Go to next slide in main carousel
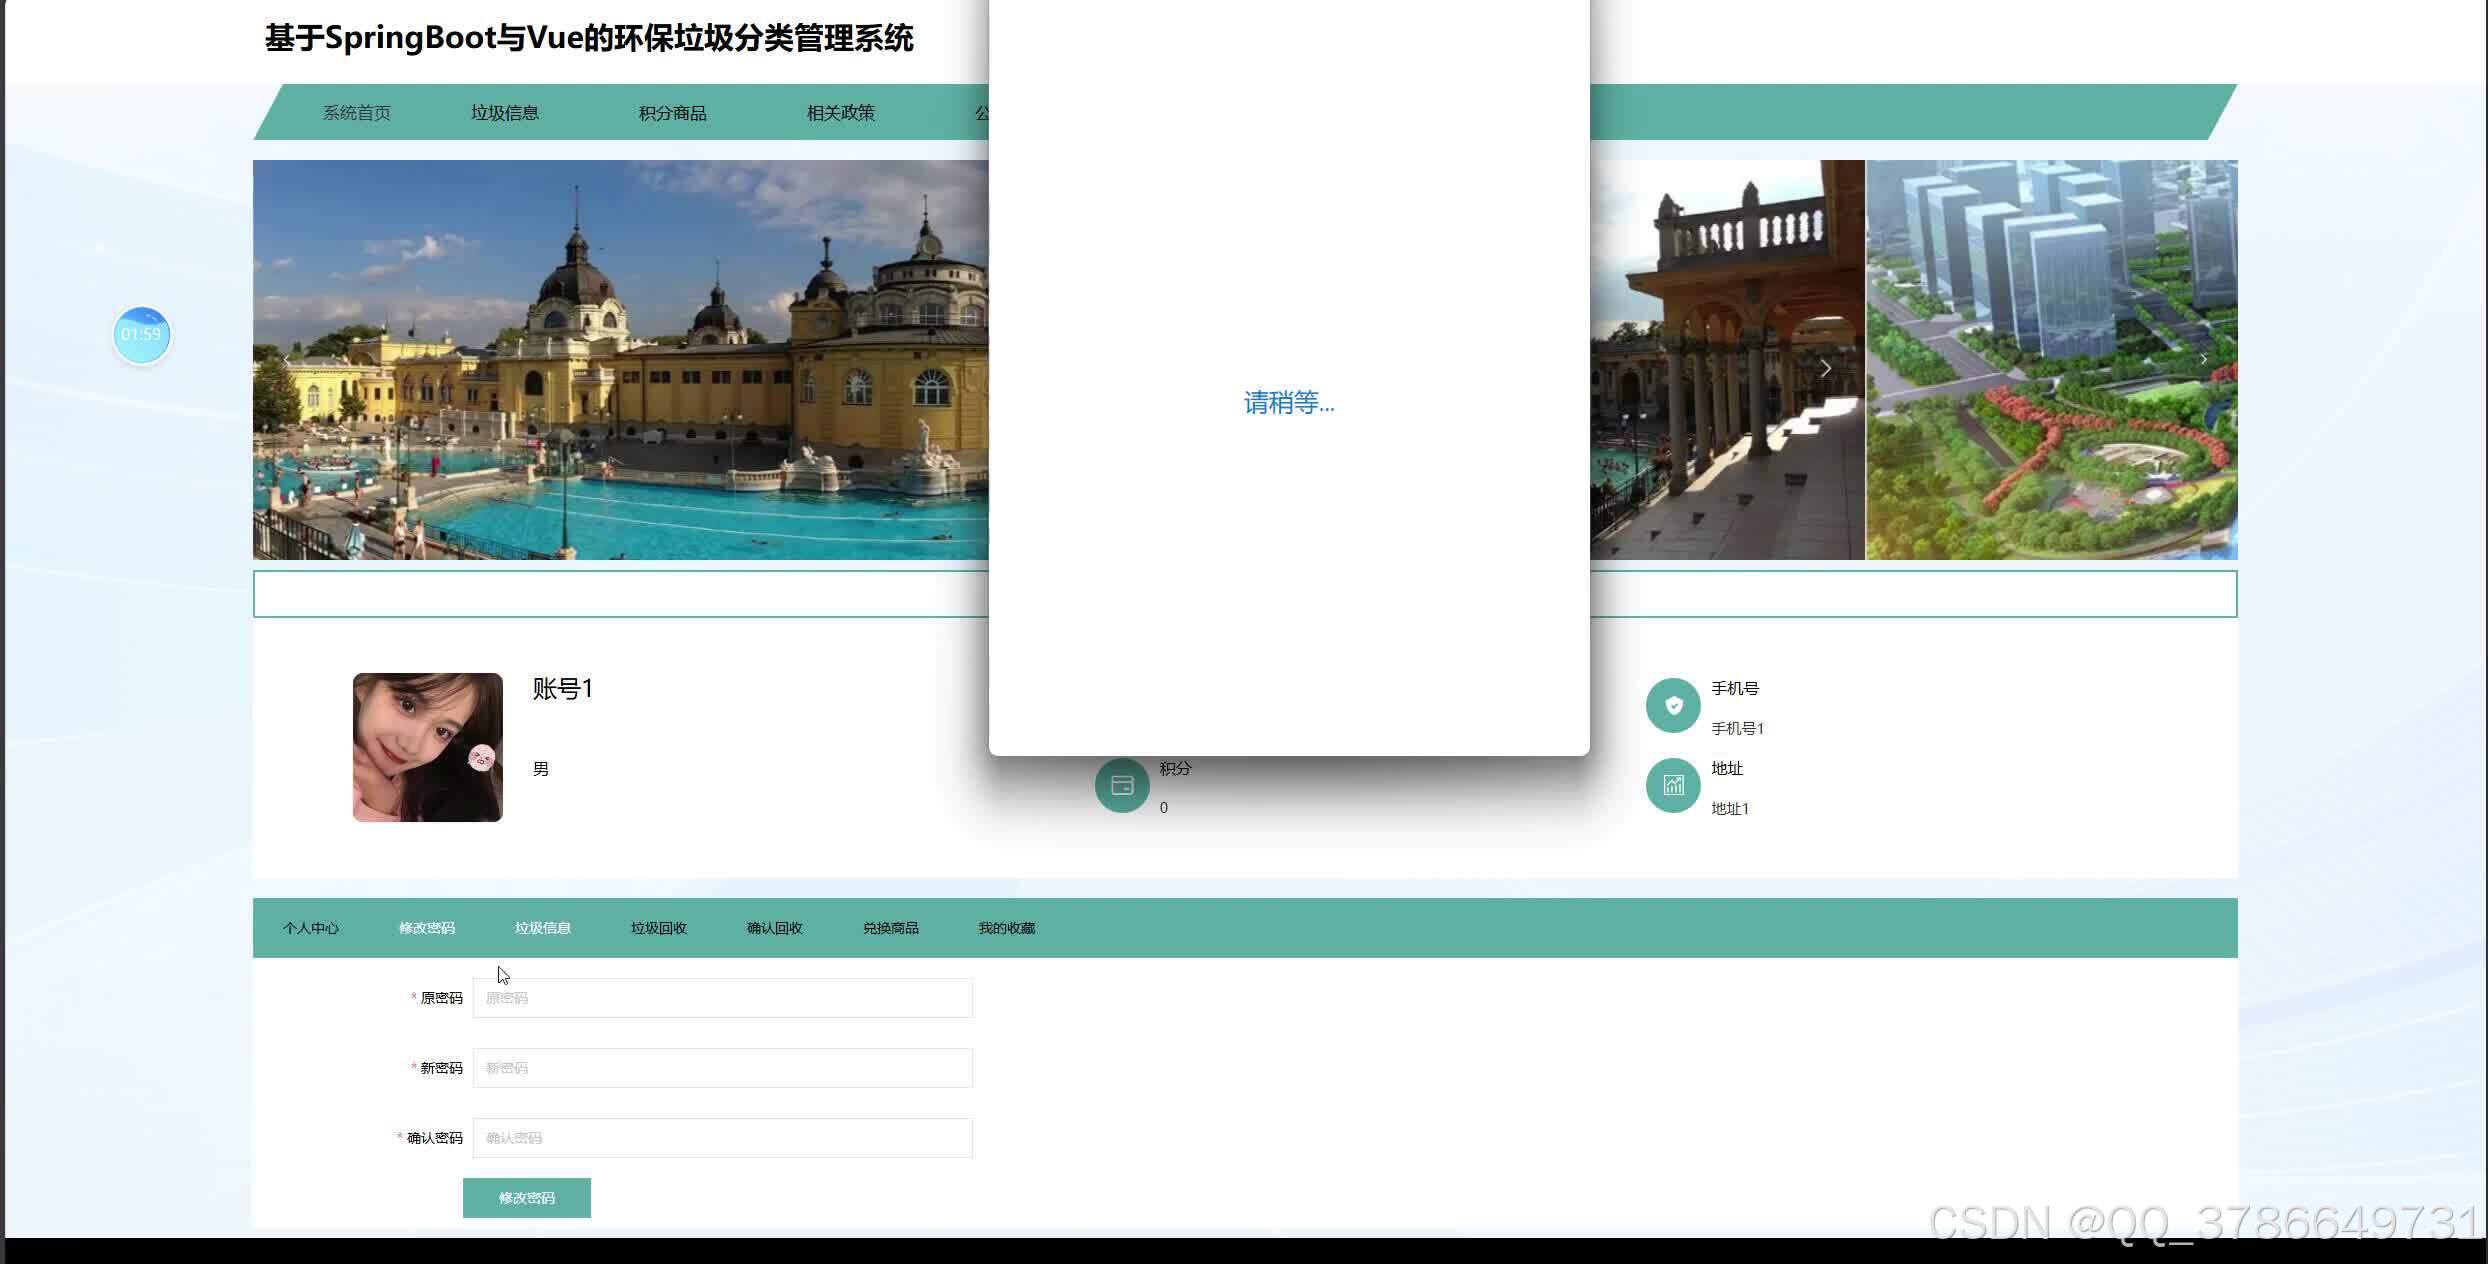 click(x=1825, y=368)
